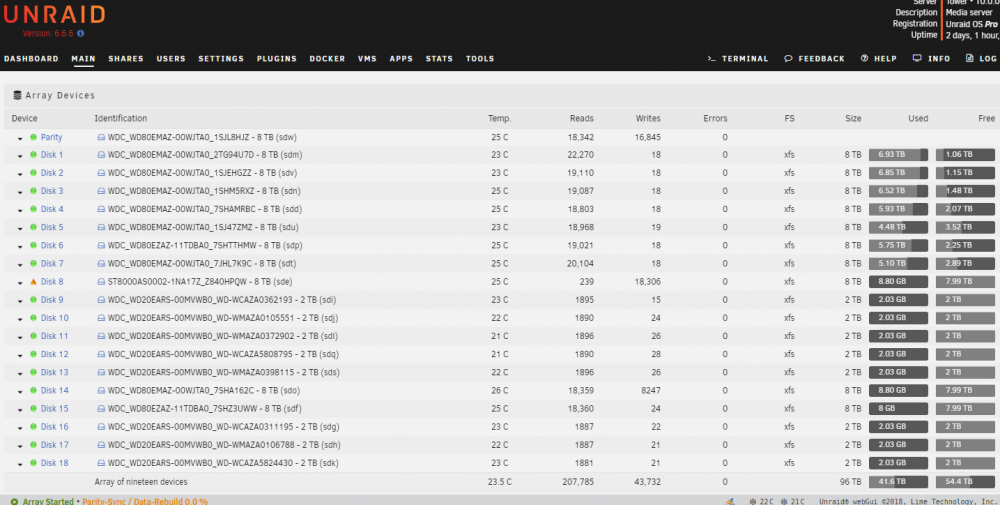Click the UNRAID logo
The width and height of the screenshot is (1000, 505).
[x=55, y=15]
